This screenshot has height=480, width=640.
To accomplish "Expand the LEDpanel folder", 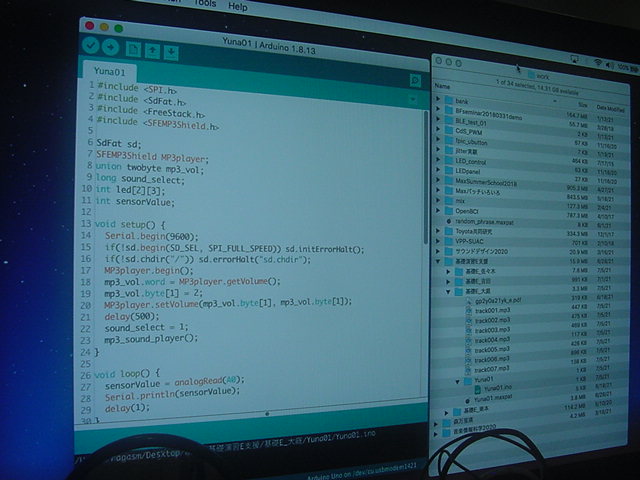I will (x=438, y=169).
